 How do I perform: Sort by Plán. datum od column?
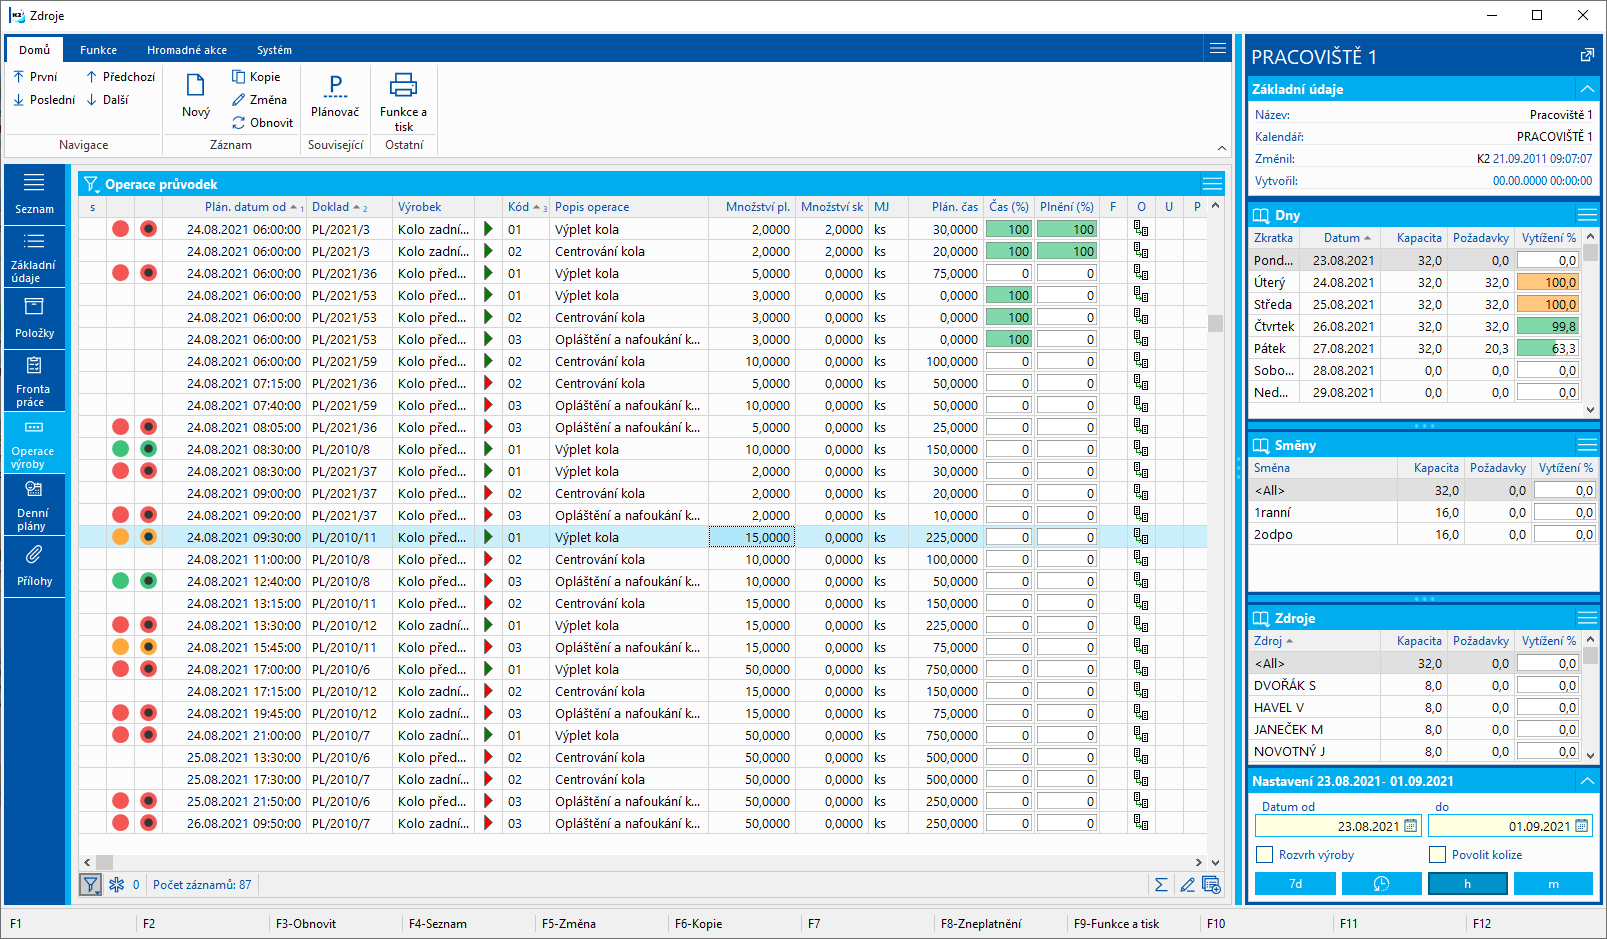pyautogui.click(x=245, y=207)
